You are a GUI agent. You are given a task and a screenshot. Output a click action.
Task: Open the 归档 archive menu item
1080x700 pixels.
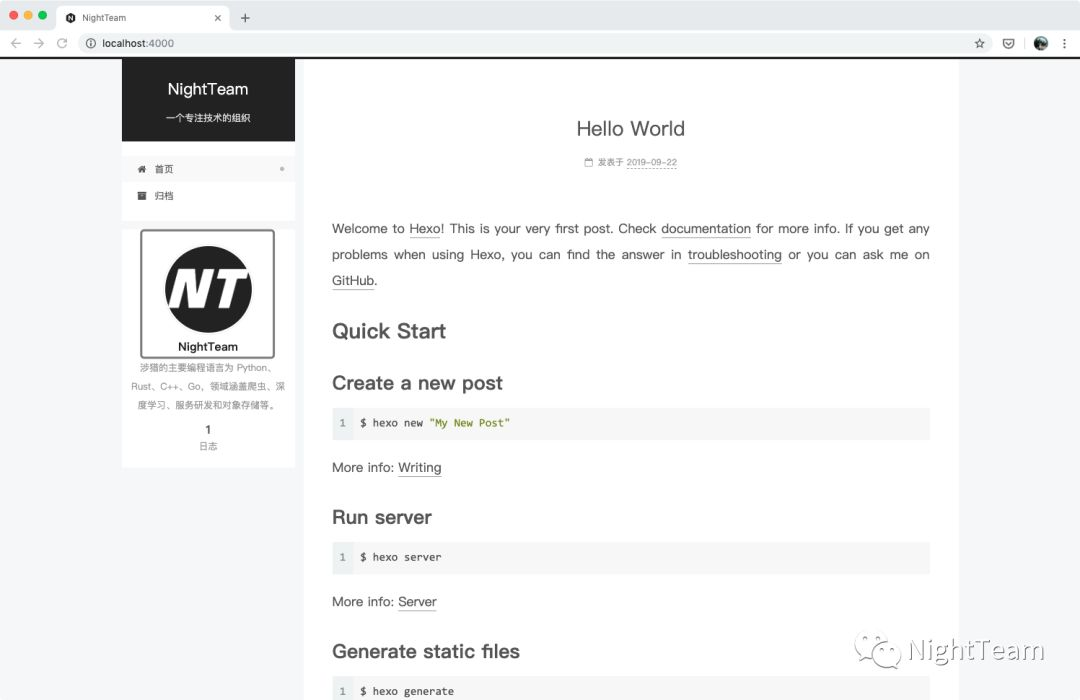[x=208, y=196]
